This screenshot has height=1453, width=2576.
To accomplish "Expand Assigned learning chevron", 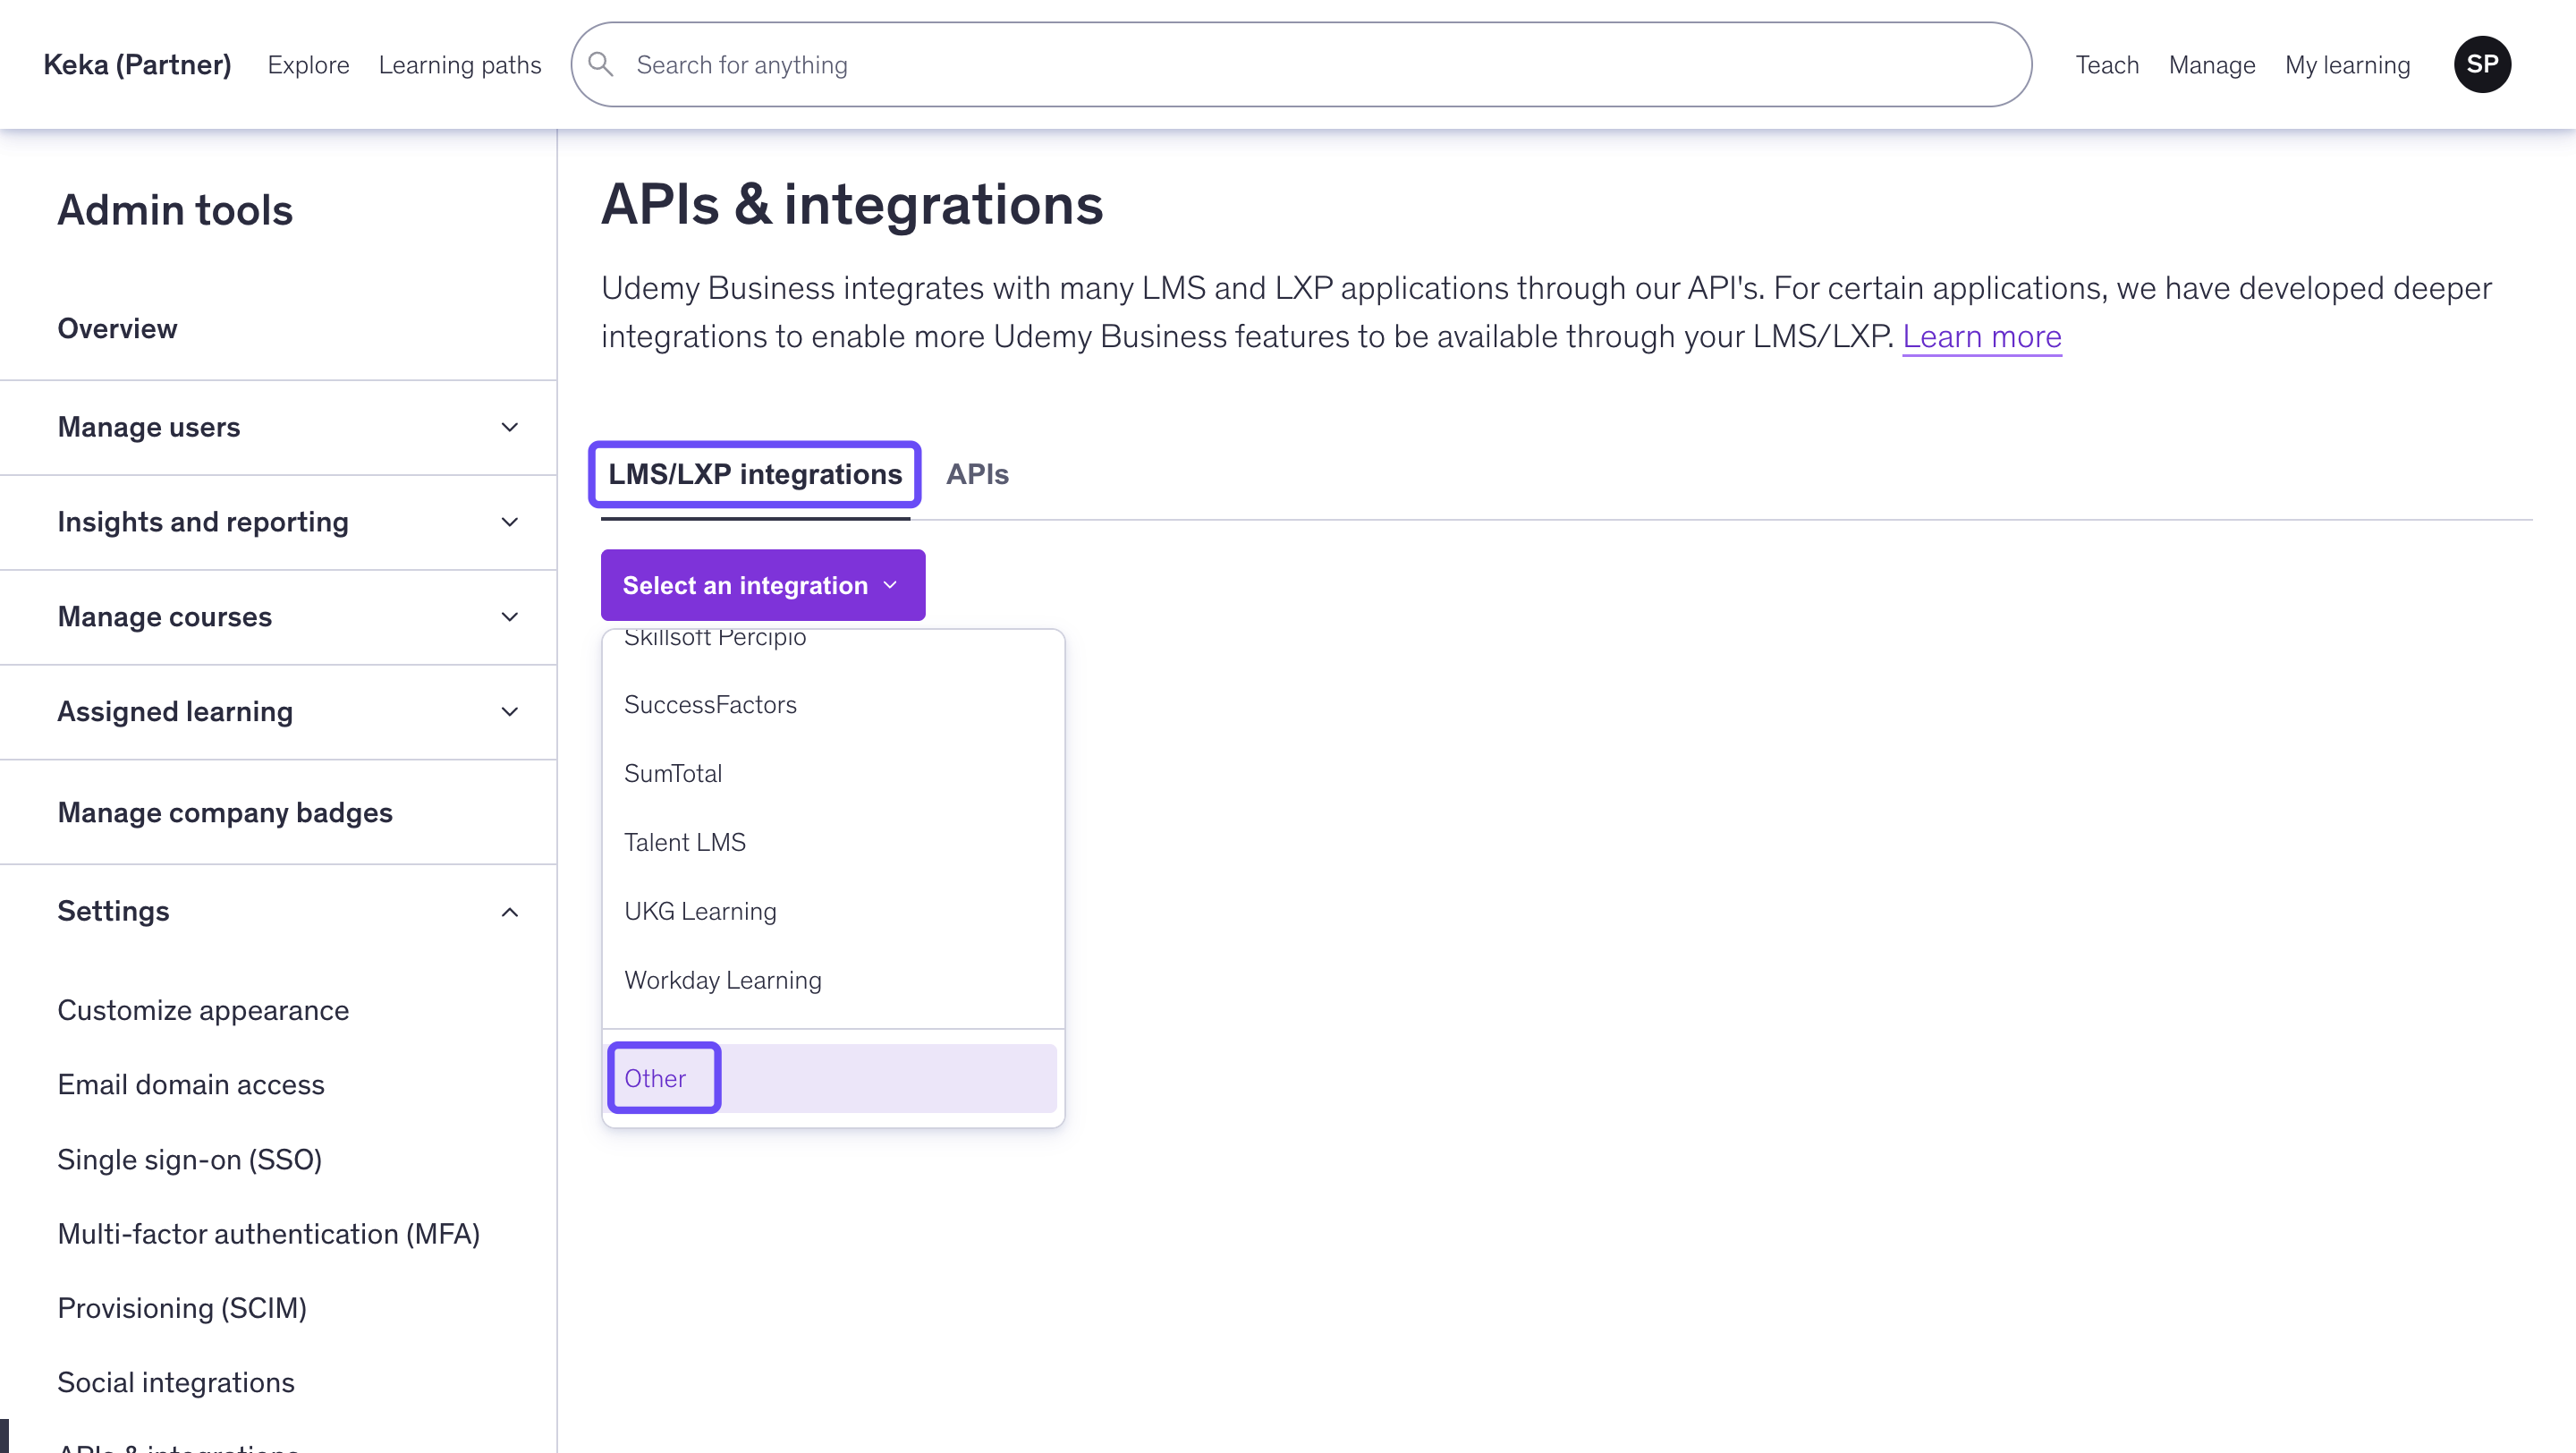I will [509, 712].
